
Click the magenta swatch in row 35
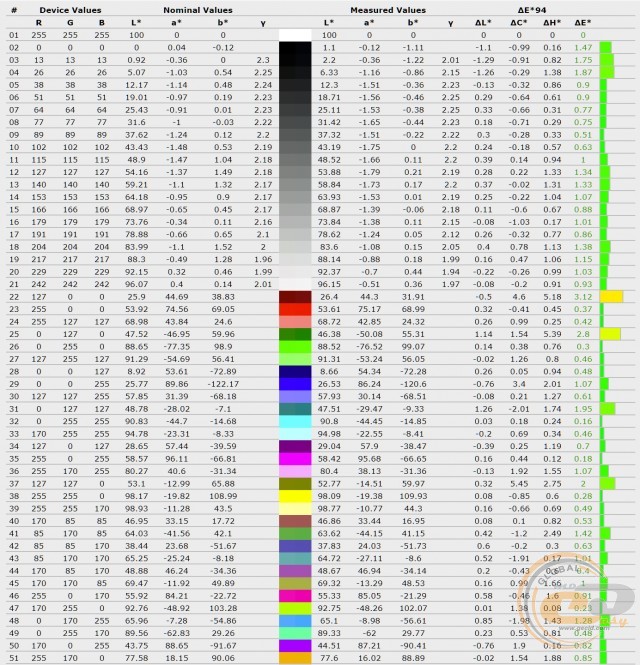click(x=295, y=458)
